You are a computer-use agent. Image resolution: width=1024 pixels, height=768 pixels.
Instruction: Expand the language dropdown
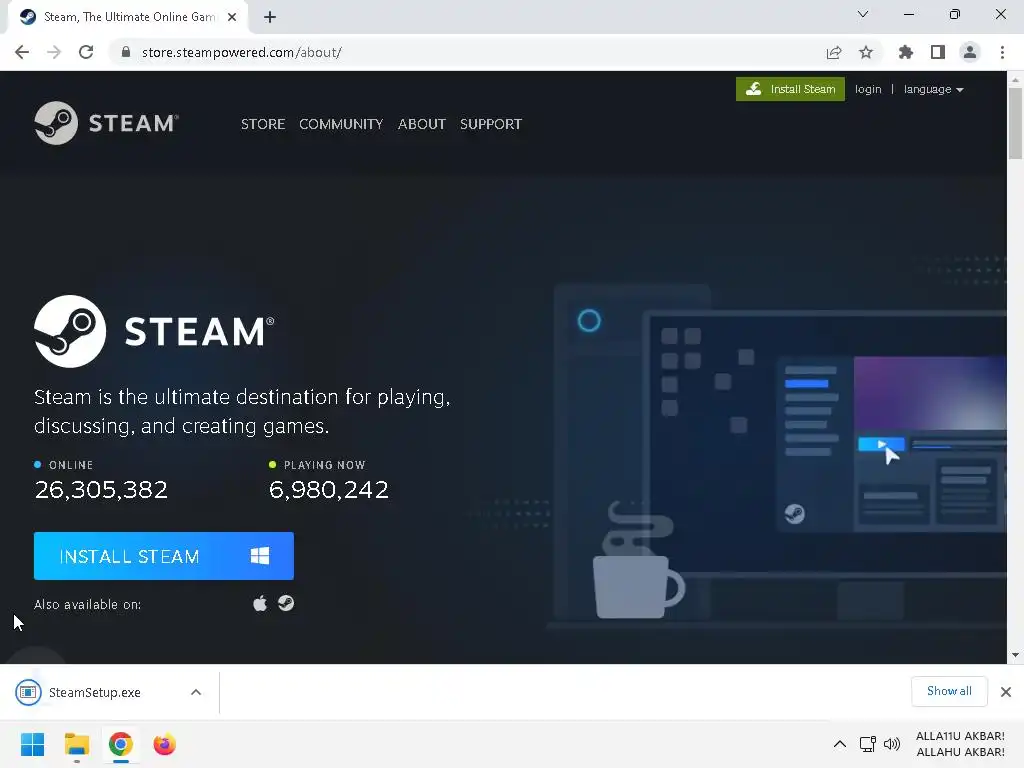pos(933,89)
